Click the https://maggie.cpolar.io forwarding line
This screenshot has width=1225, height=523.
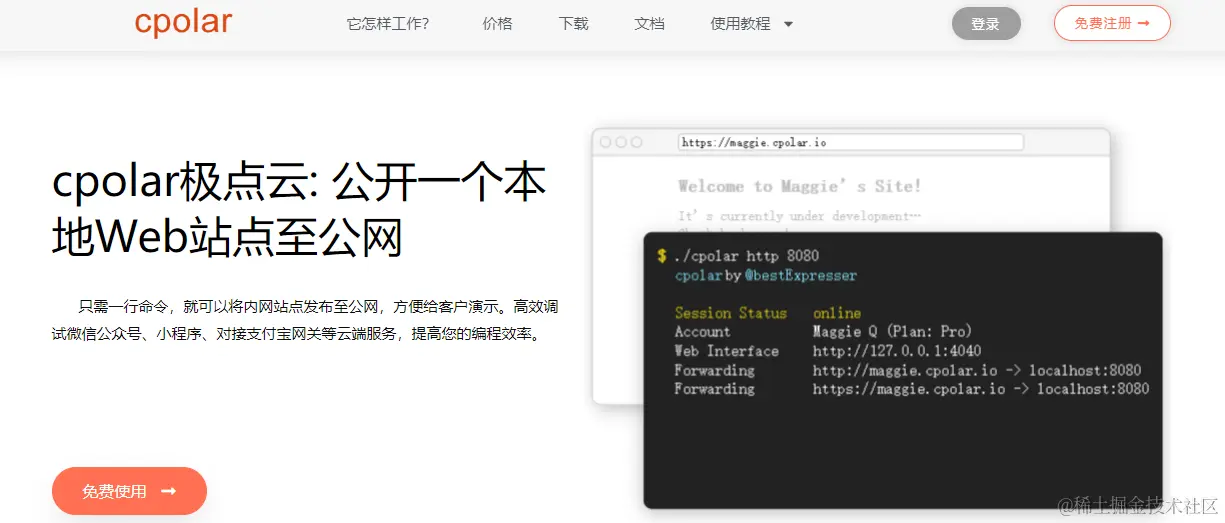[911, 389]
